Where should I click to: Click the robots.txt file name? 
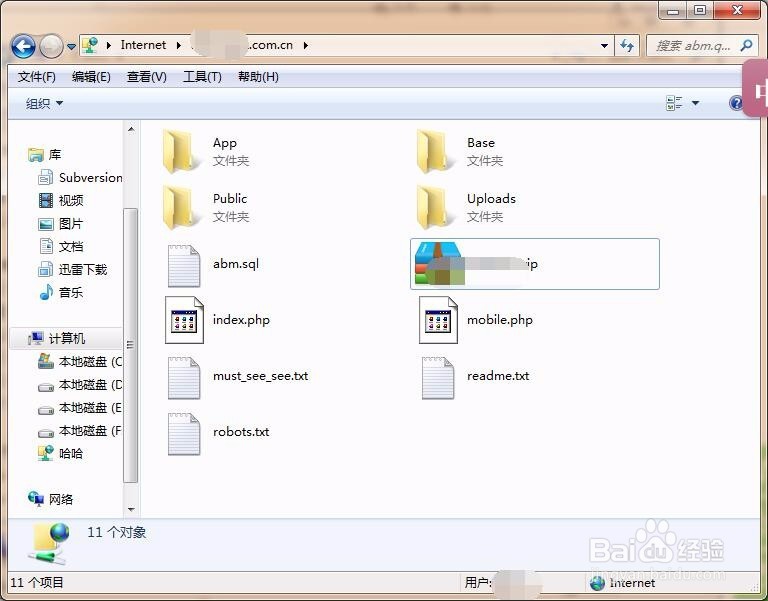point(241,432)
